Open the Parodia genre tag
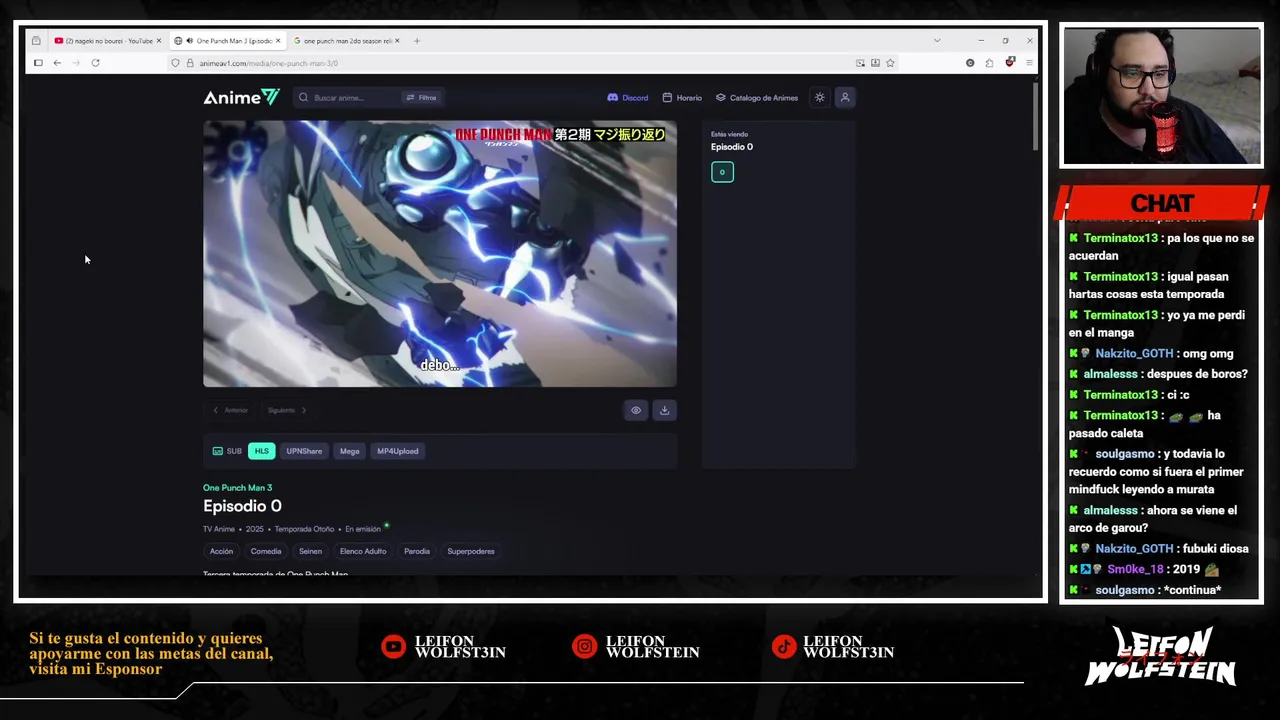The height and width of the screenshot is (720, 1280). (x=417, y=551)
